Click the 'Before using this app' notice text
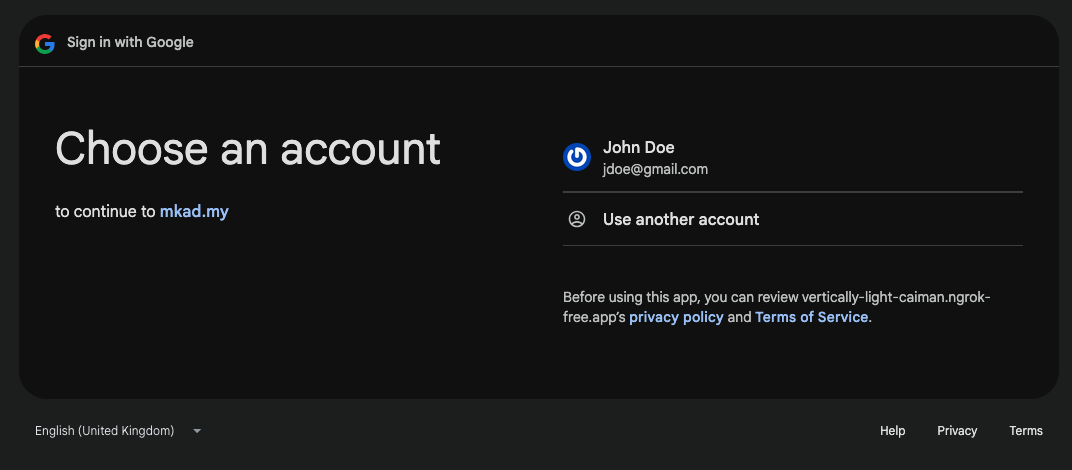This screenshot has height=470, width=1072. tap(630, 297)
